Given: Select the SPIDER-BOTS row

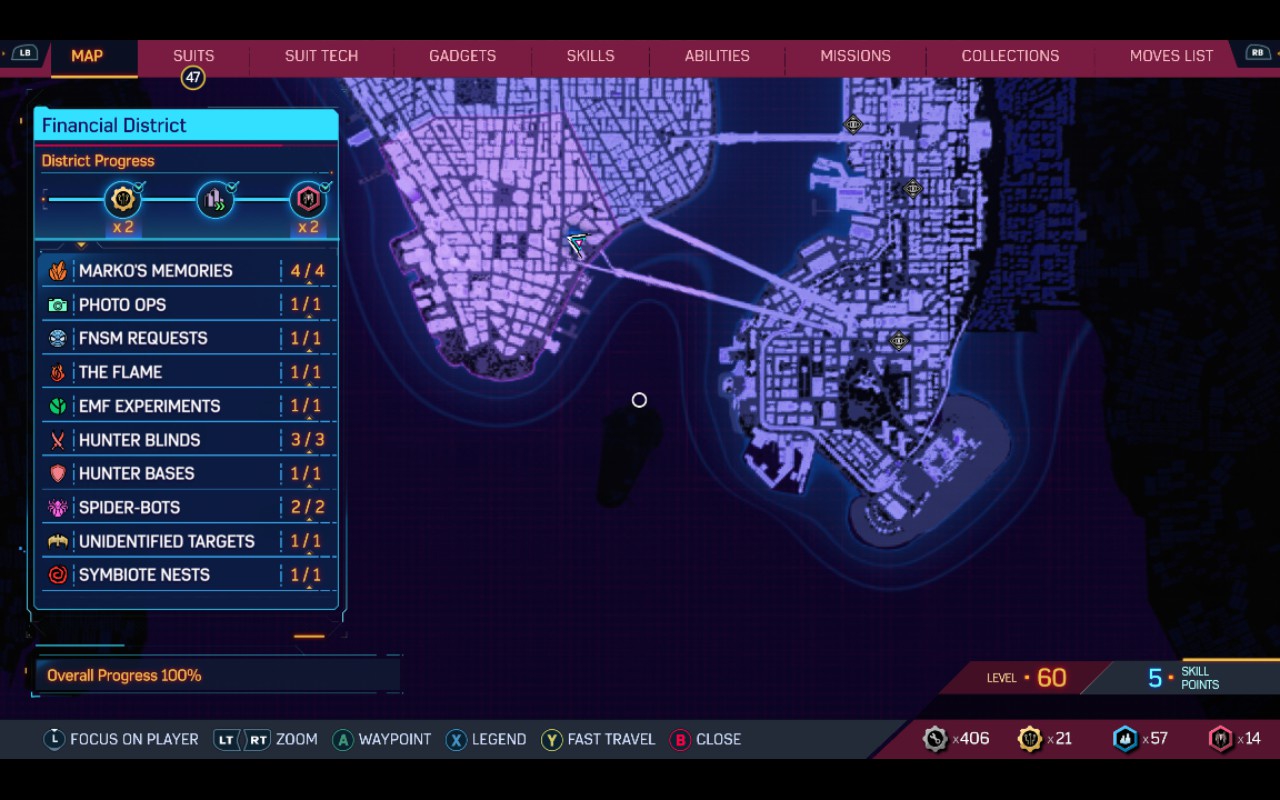Looking at the screenshot, I should click(x=187, y=507).
